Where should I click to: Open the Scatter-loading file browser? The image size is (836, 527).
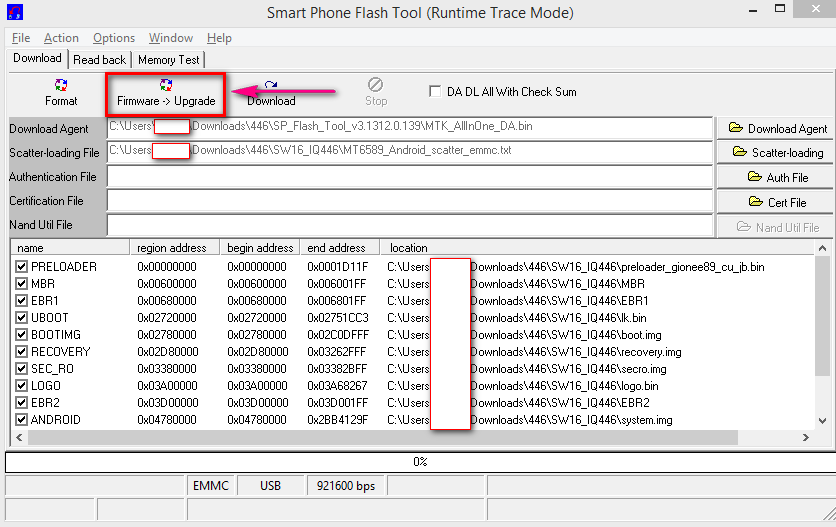[777, 152]
